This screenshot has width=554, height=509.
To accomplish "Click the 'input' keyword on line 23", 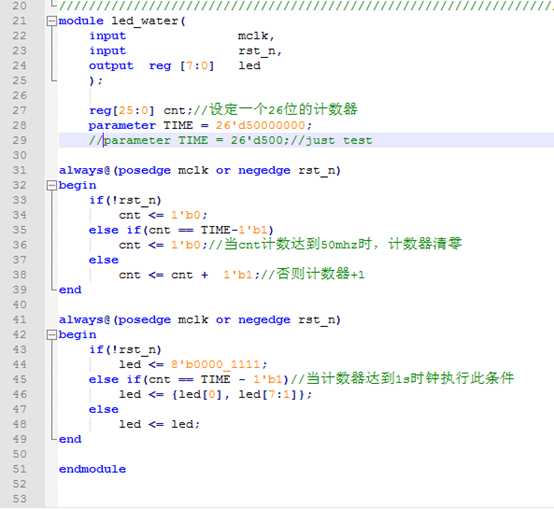I will (107, 51).
